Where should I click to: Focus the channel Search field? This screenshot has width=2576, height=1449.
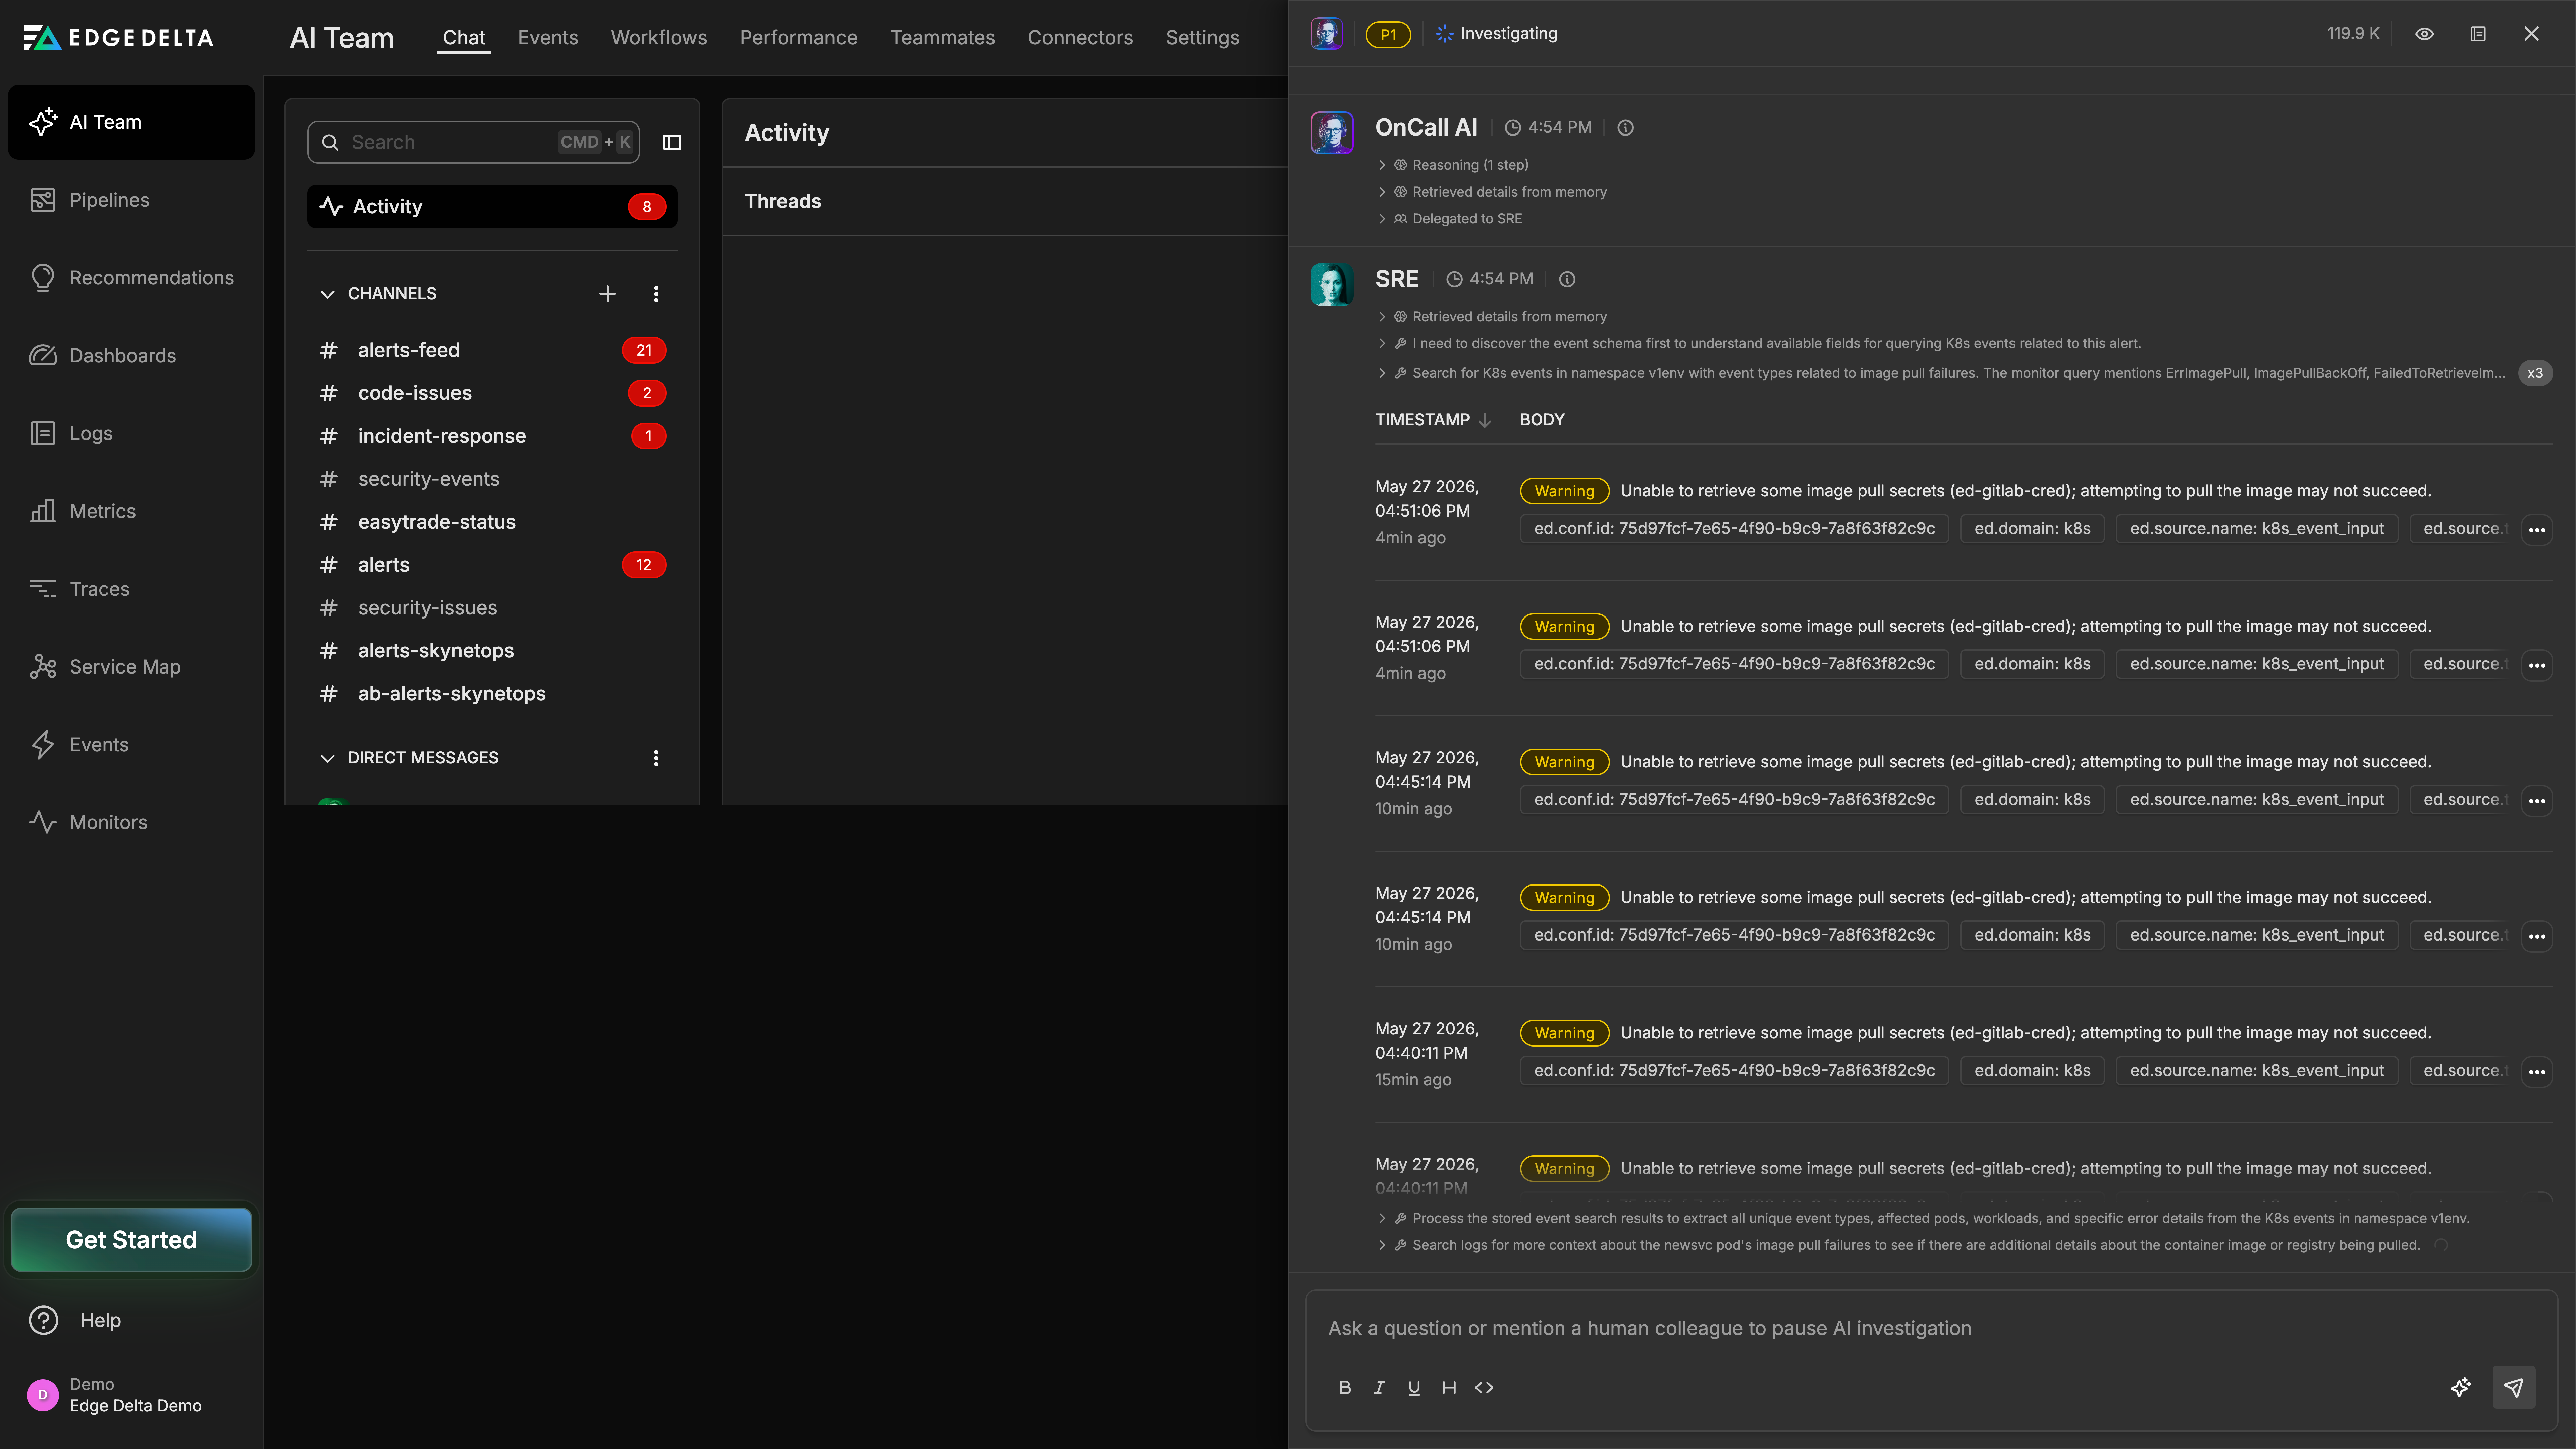(473, 142)
